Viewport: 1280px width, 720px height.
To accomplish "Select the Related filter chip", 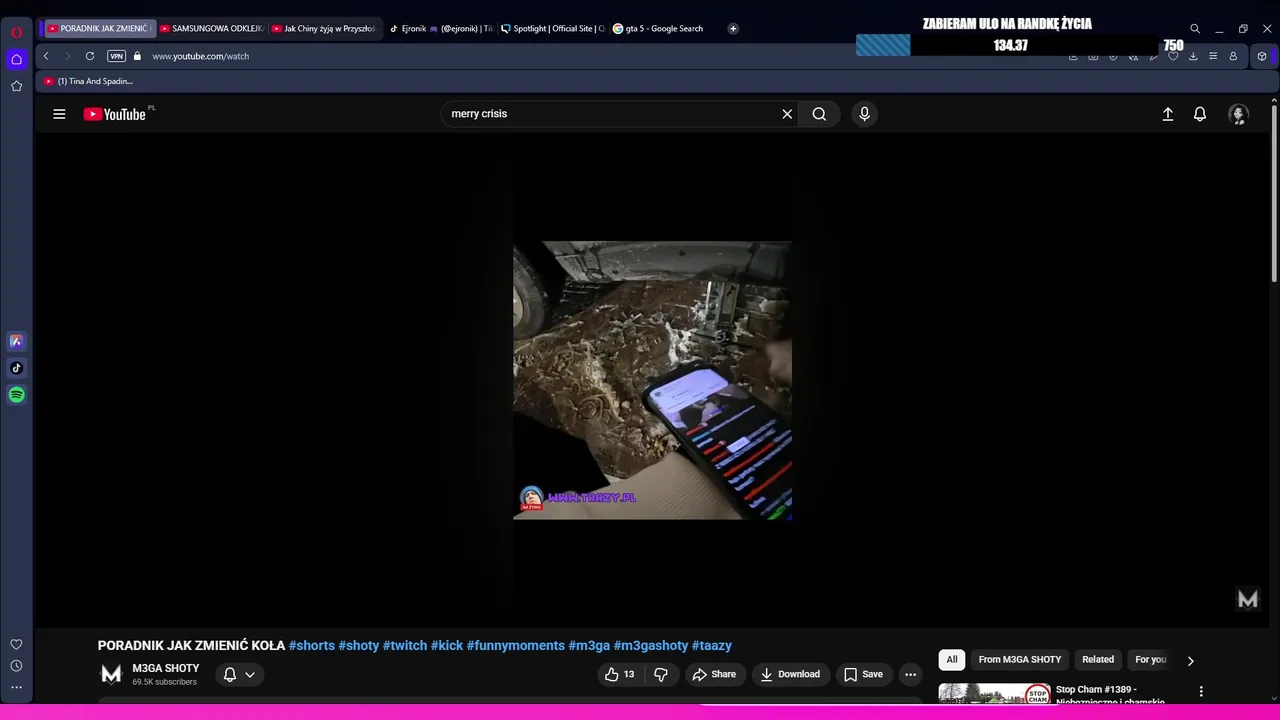I will click(1098, 660).
